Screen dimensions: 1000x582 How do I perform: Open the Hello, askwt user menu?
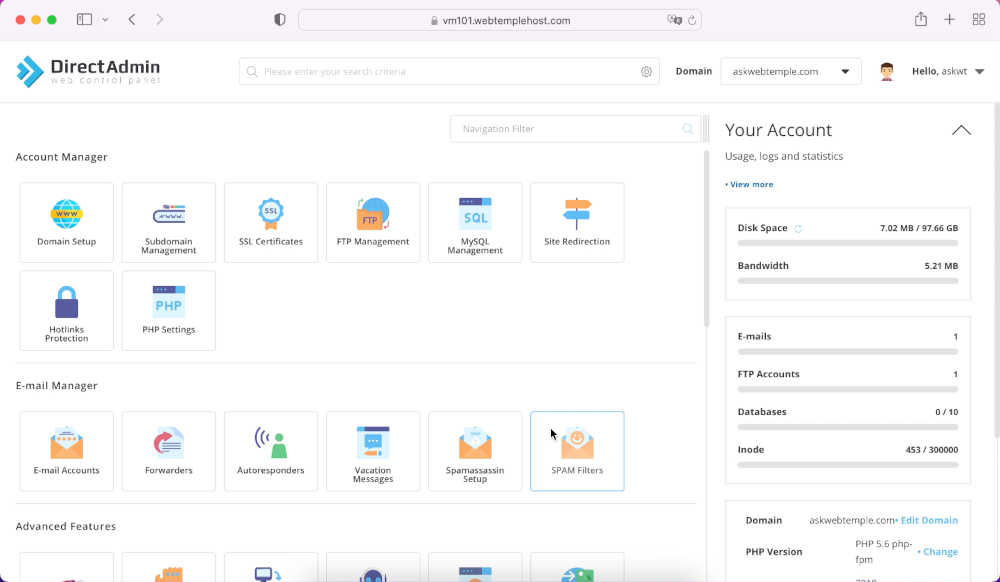click(948, 71)
